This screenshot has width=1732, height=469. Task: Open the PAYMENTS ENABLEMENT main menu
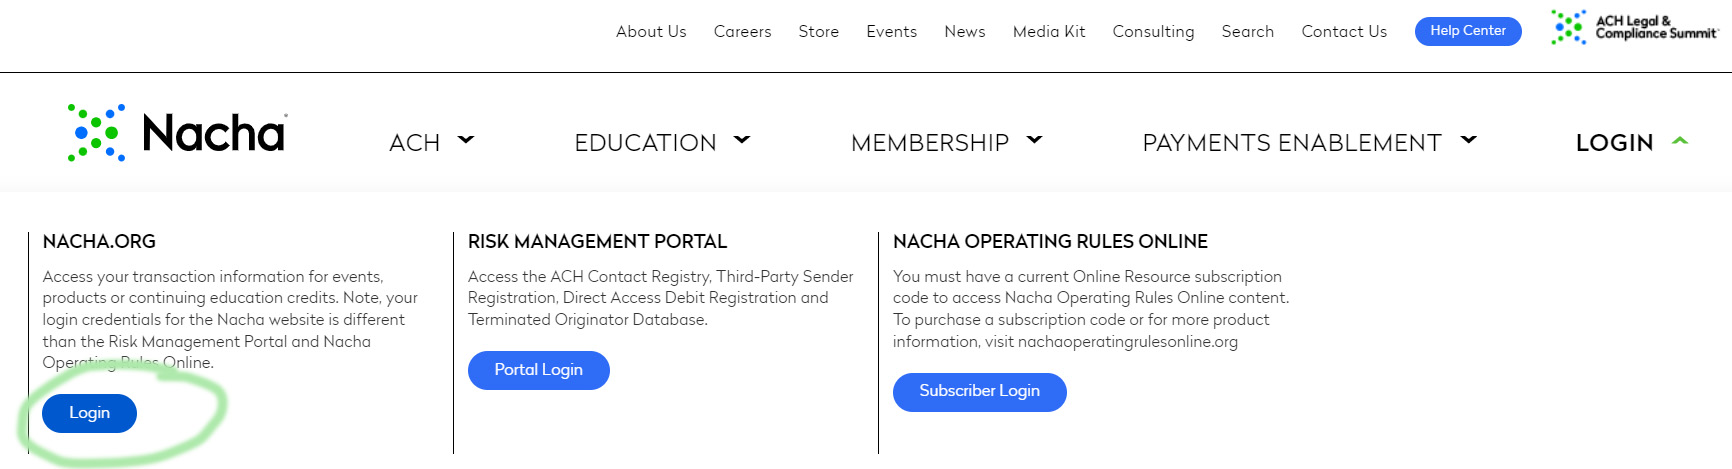tap(1292, 143)
